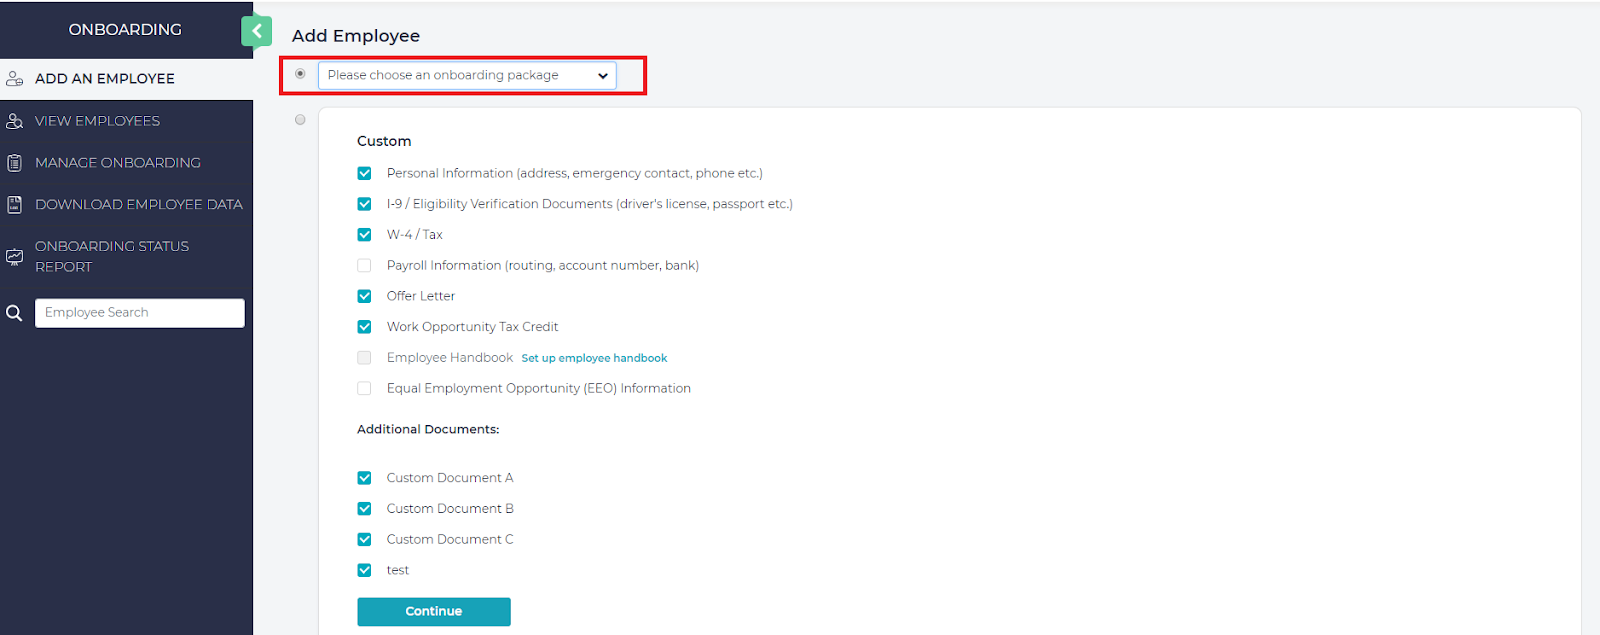Image resolution: width=1600 pixels, height=635 pixels.
Task: Click the Download Employee Data file icon
Action: 15,204
